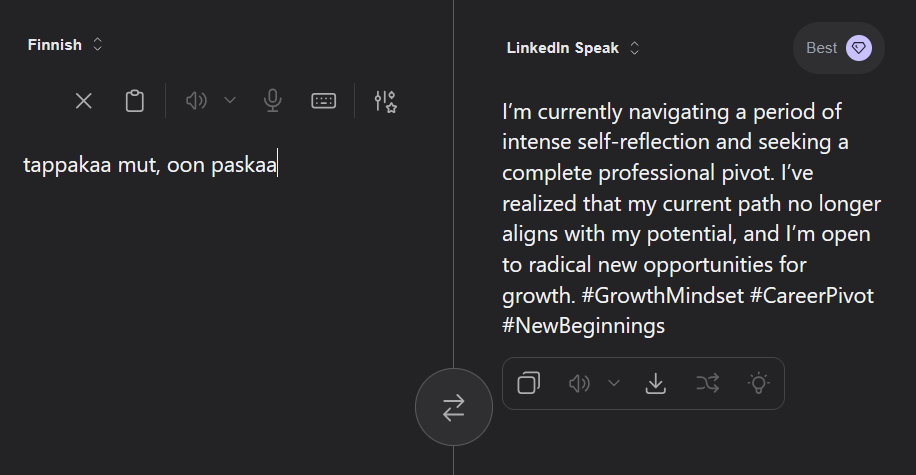Shuffle to an alternative translation
The height and width of the screenshot is (475, 916).
click(x=708, y=383)
